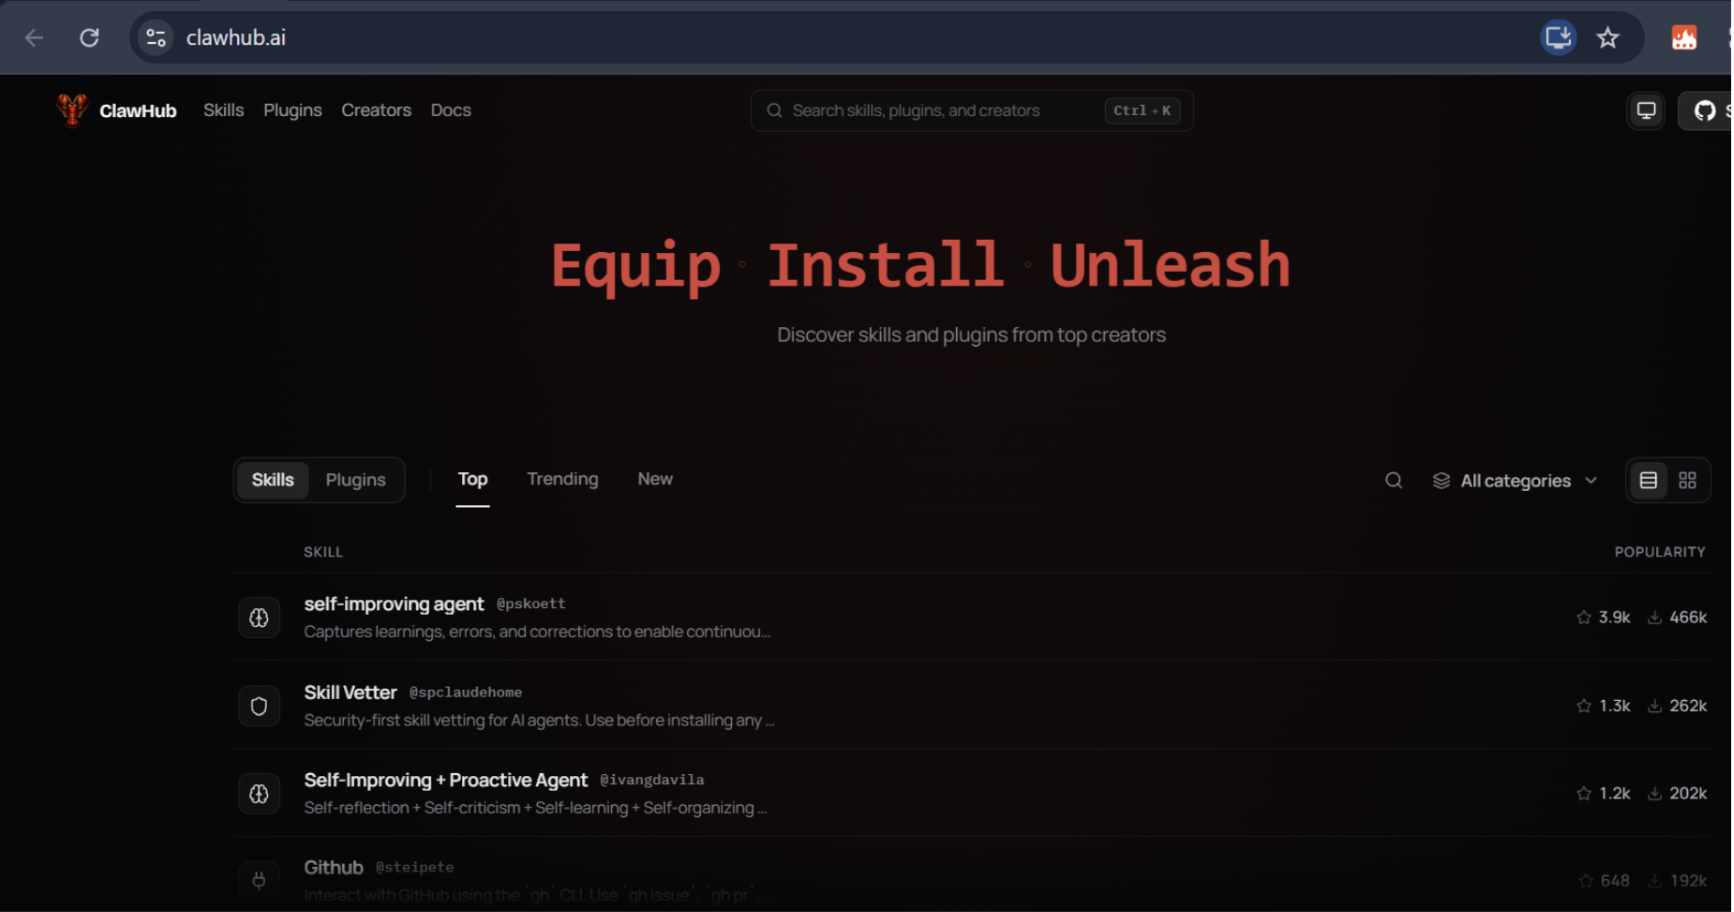Select the Plugins segment toggle
The height and width of the screenshot is (912, 1734).
click(356, 480)
